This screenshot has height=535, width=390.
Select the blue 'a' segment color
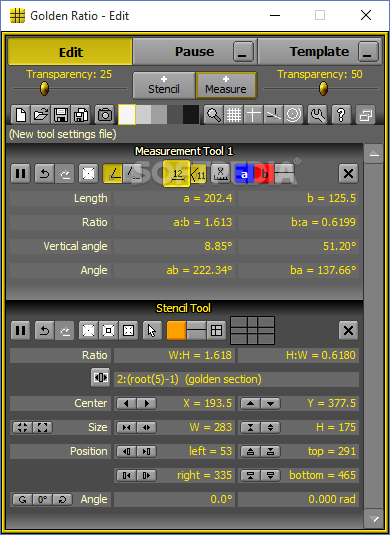tap(244, 174)
